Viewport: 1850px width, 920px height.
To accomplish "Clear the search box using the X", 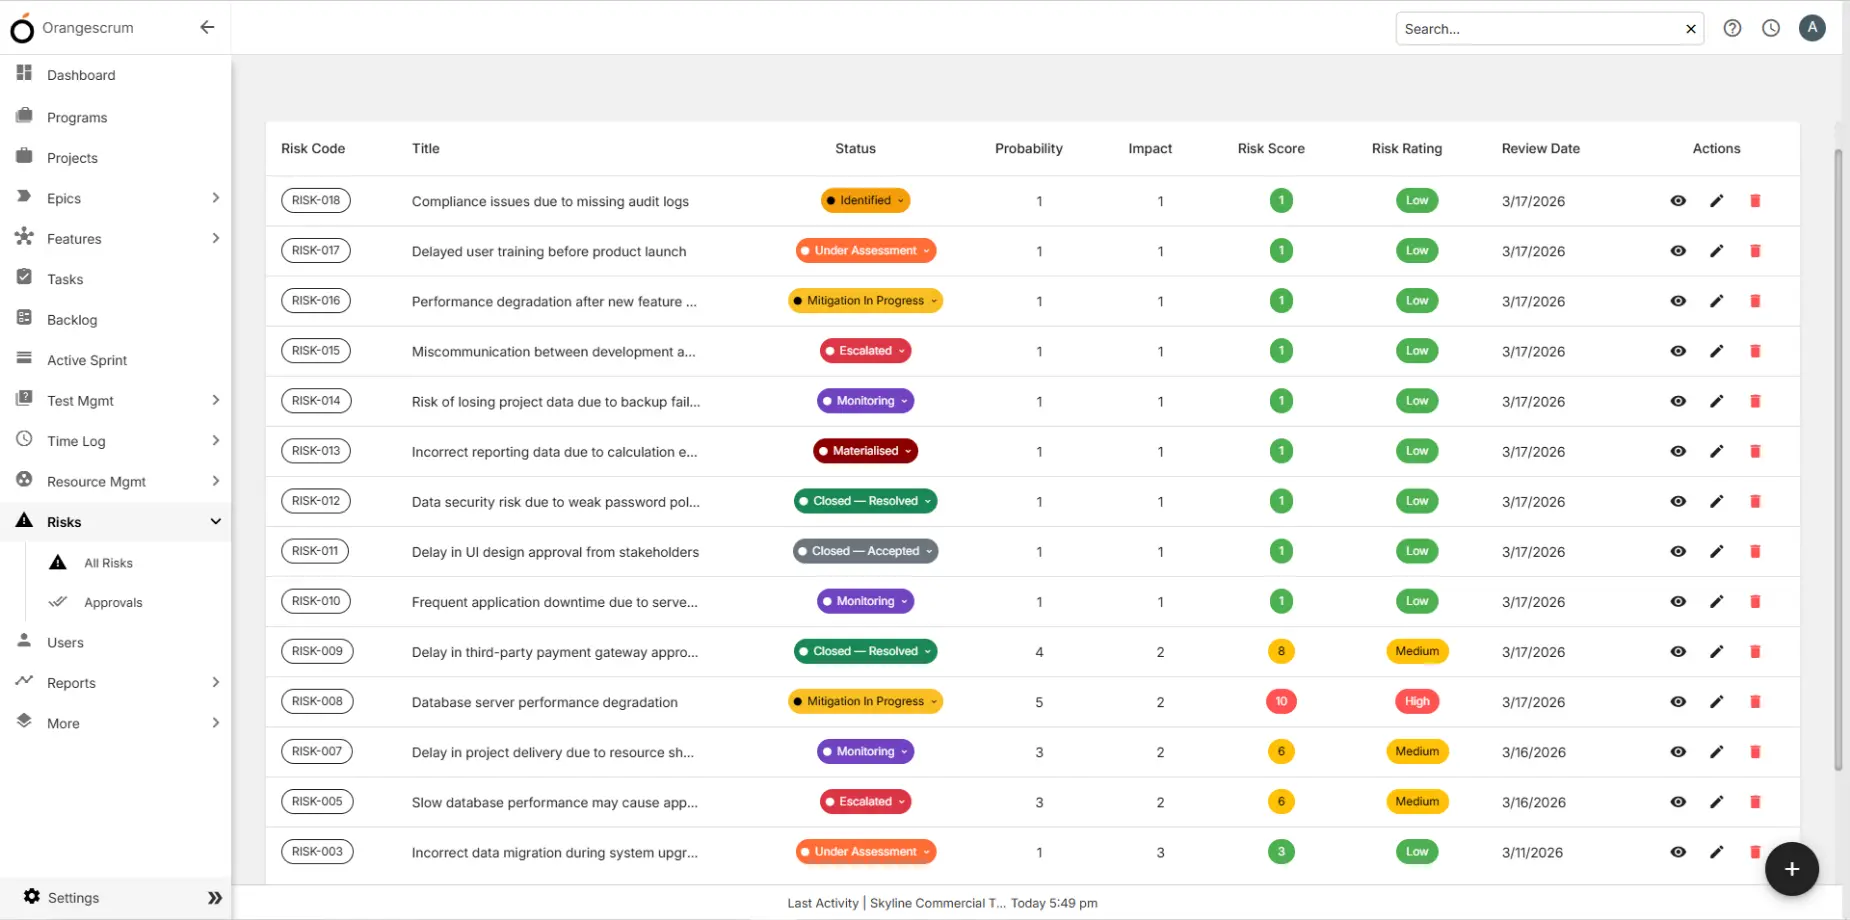I will [x=1690, y=28].
